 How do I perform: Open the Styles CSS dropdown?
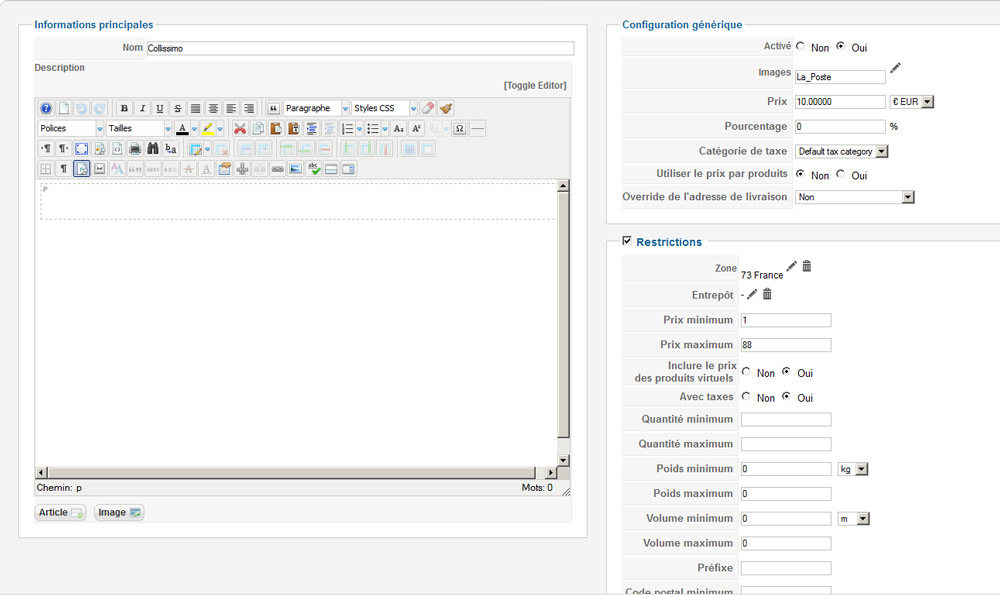pyautogui.click(x=385, y=108)
